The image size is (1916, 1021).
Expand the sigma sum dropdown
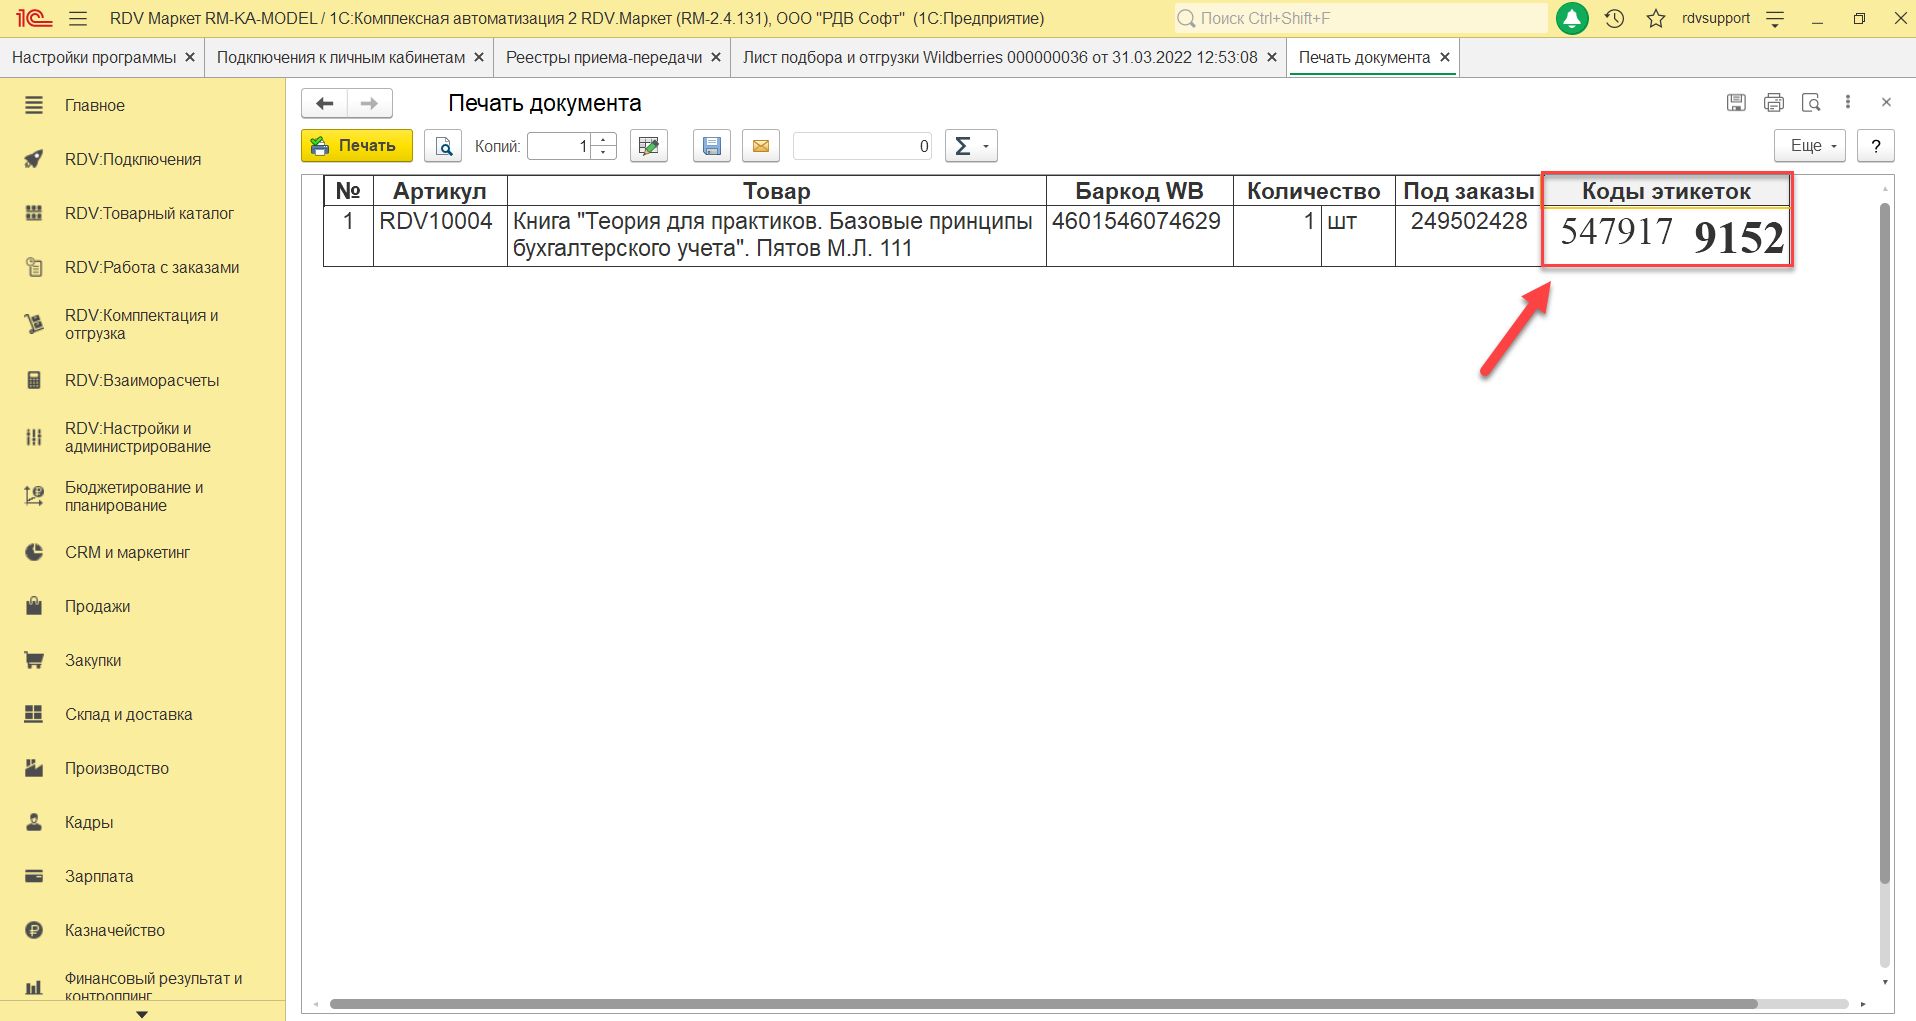tap(971, 146)
